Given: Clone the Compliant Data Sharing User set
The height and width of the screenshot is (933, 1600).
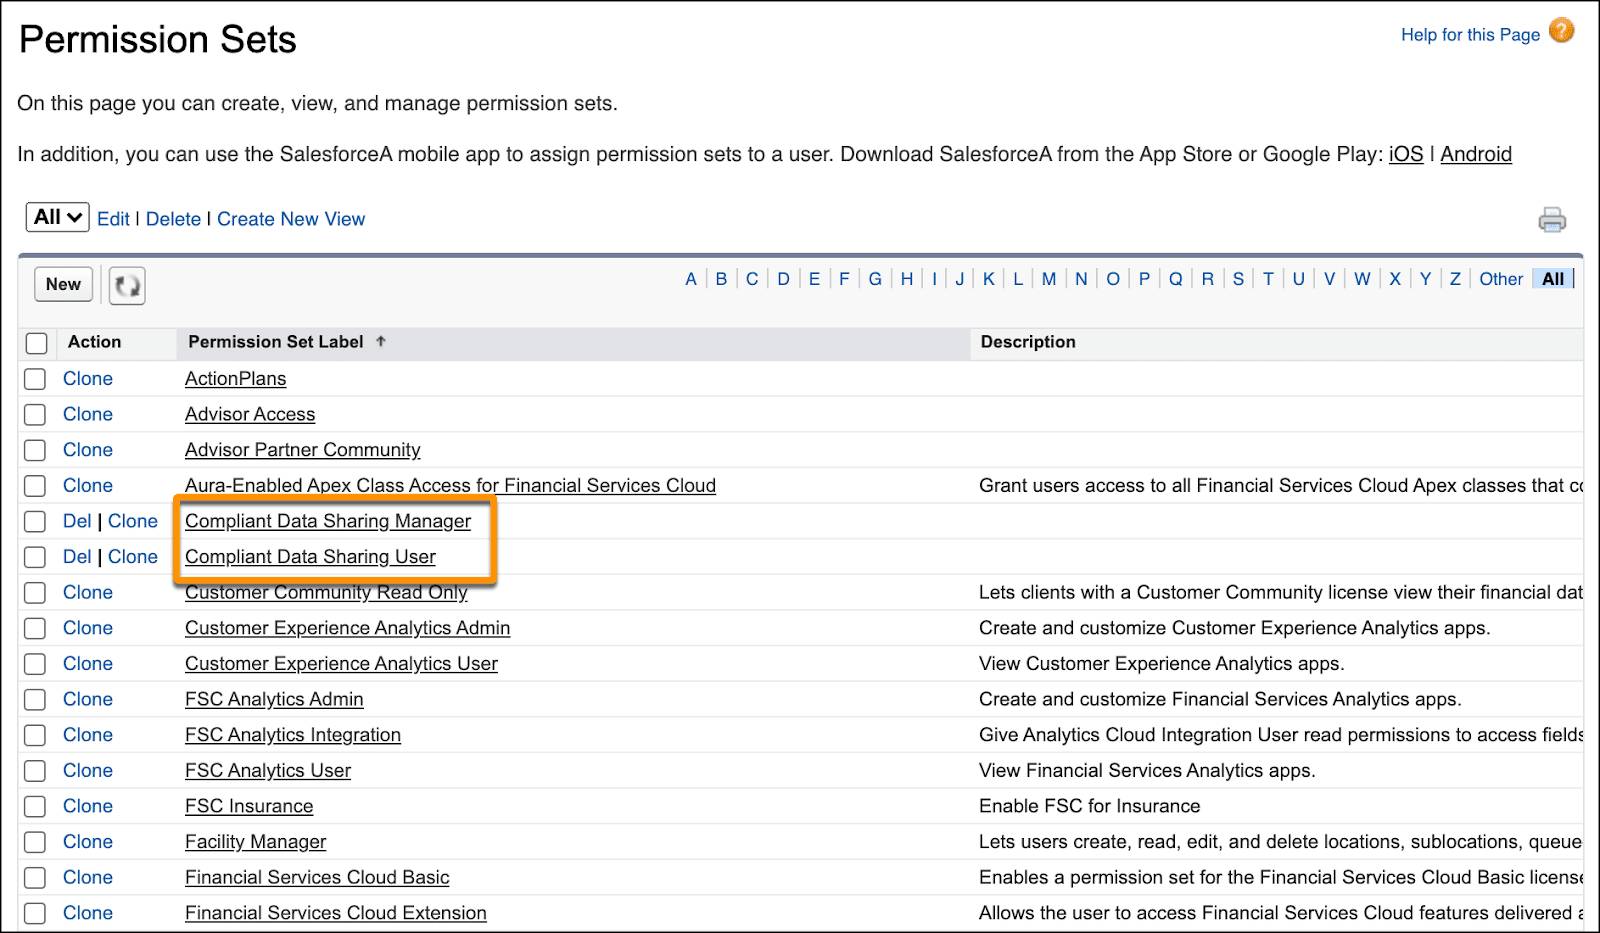Looking at the screenshot, I should [133, 557].
